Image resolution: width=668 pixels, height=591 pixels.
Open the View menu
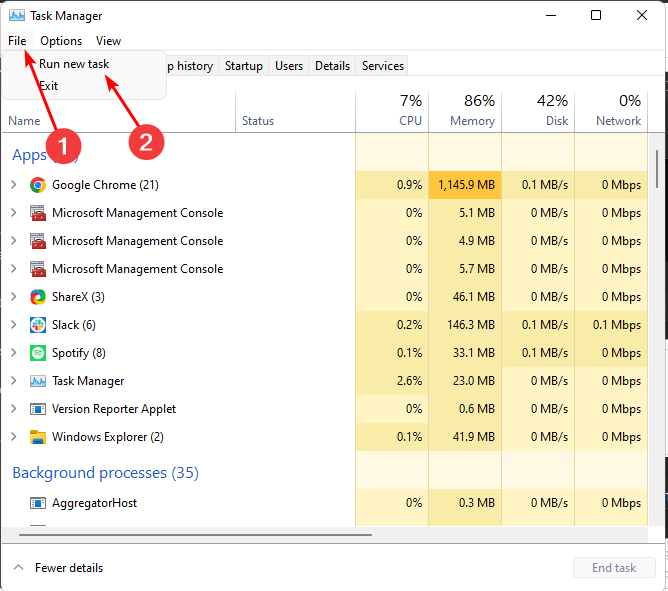click(108, 41)
